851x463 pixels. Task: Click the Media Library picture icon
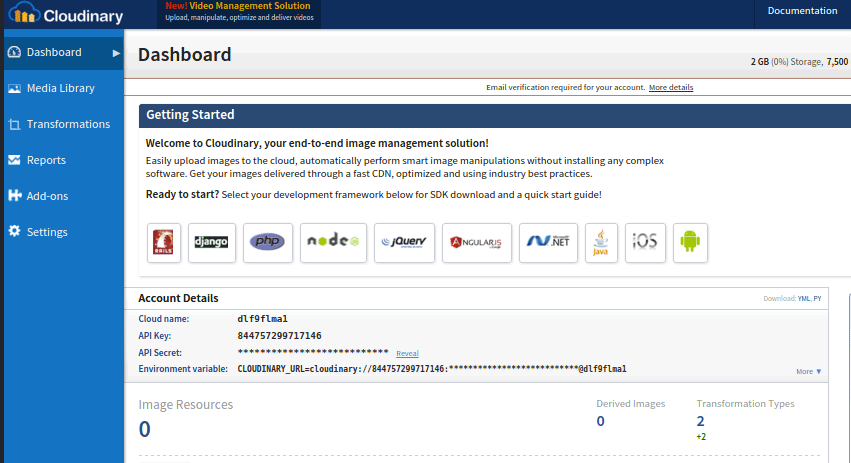pos(15,88)
